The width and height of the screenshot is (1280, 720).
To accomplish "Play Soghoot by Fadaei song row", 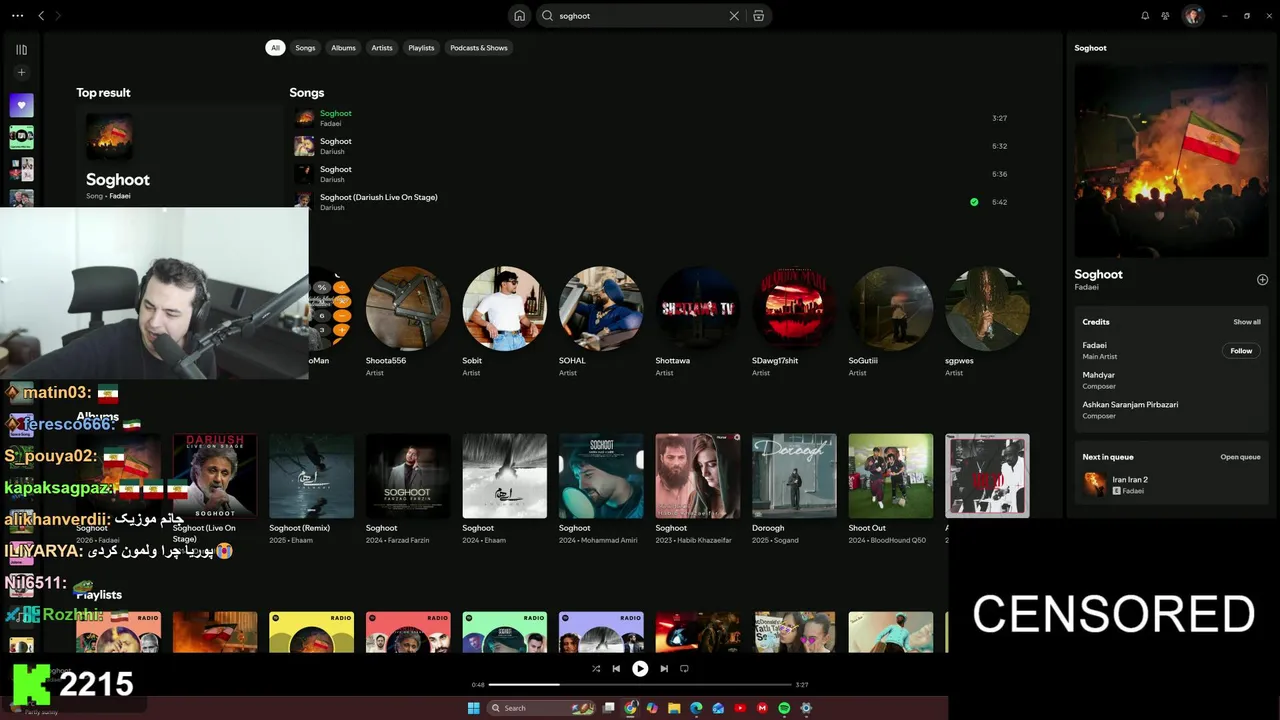I will click(x=650, y=118).
